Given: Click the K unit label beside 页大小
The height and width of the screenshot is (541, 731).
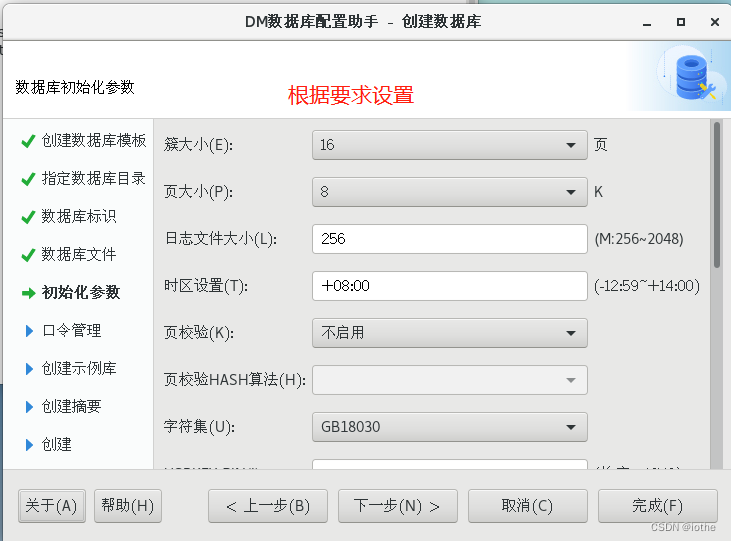Looking at the screenshot, I should (x=599, y=192).
